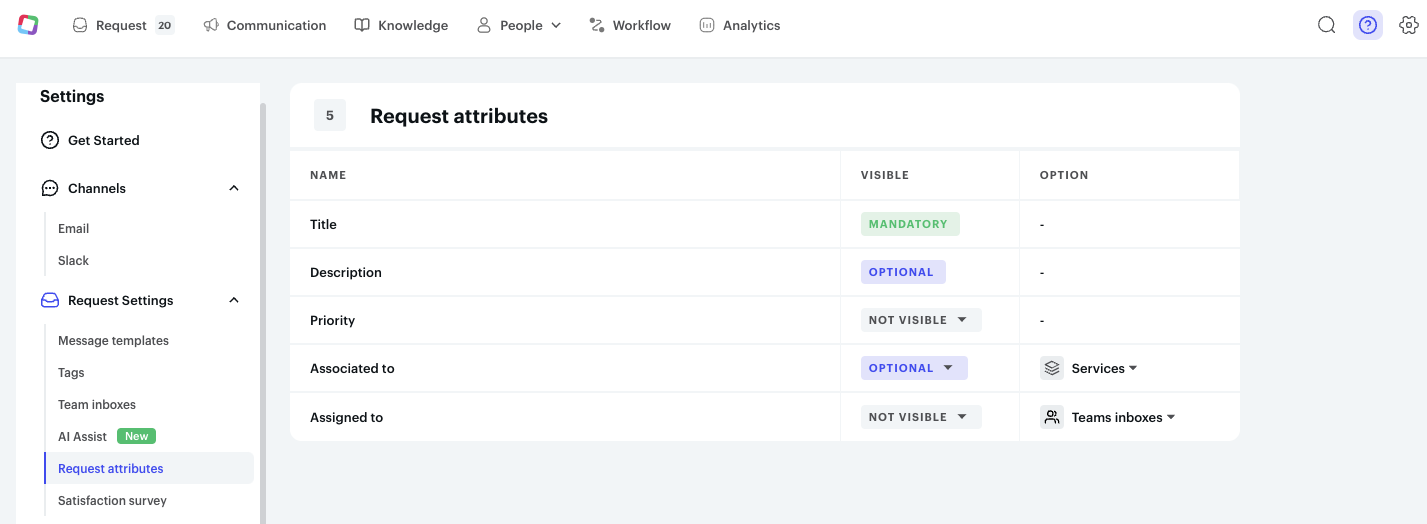Open Priority NOT VISIBLE visibility dropdown

click(921, 320)
